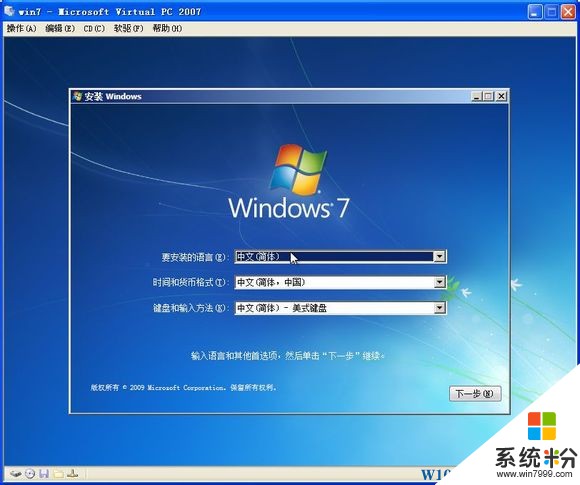Image resolution: width=580 pixels, height=485 pixels.
Task: Click the Virtual PC title bar icon
Action: coord(10,11)
